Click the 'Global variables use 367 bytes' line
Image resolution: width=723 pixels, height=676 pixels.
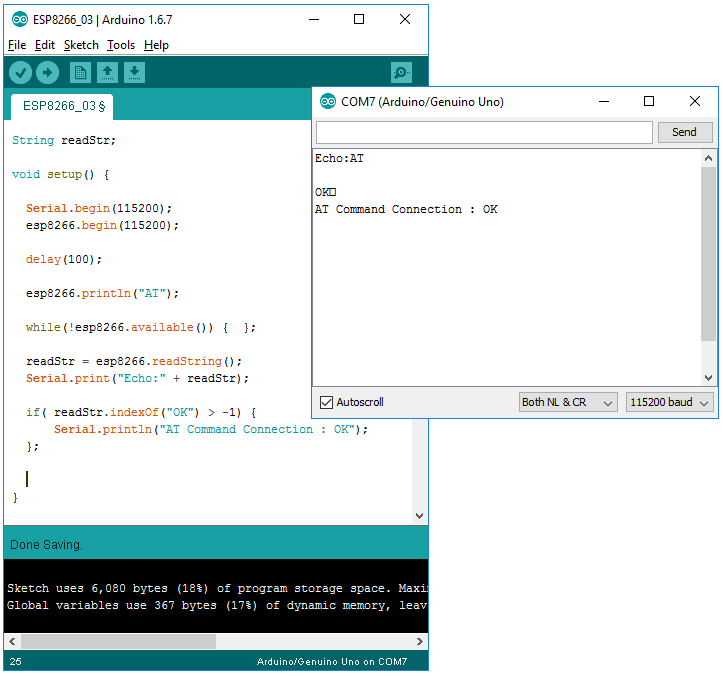(x=216, y=605)
